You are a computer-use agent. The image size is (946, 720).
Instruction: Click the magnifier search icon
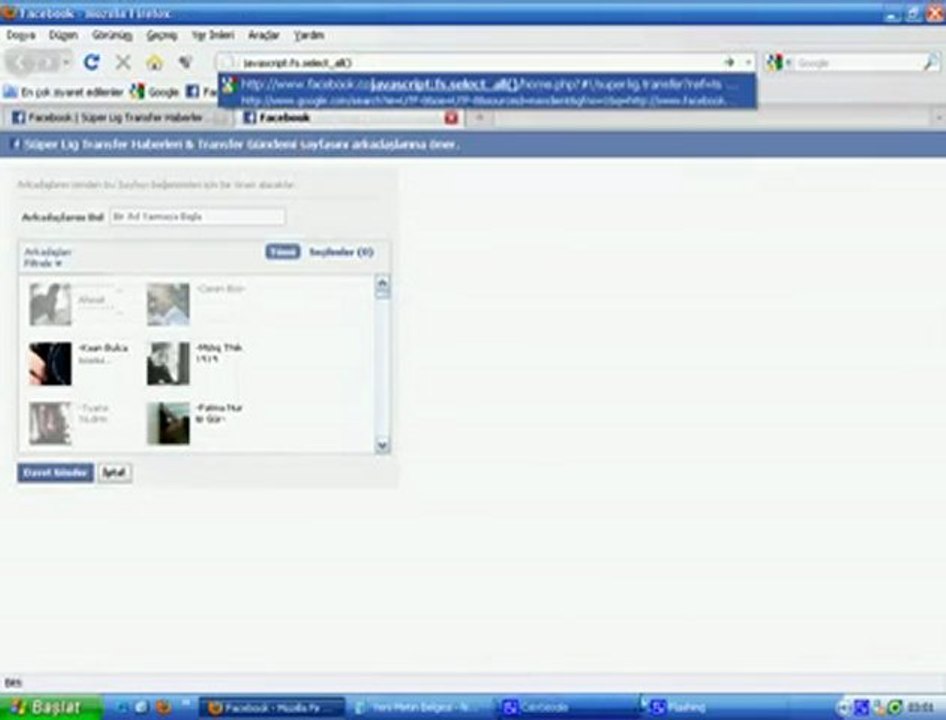(932, 62)
